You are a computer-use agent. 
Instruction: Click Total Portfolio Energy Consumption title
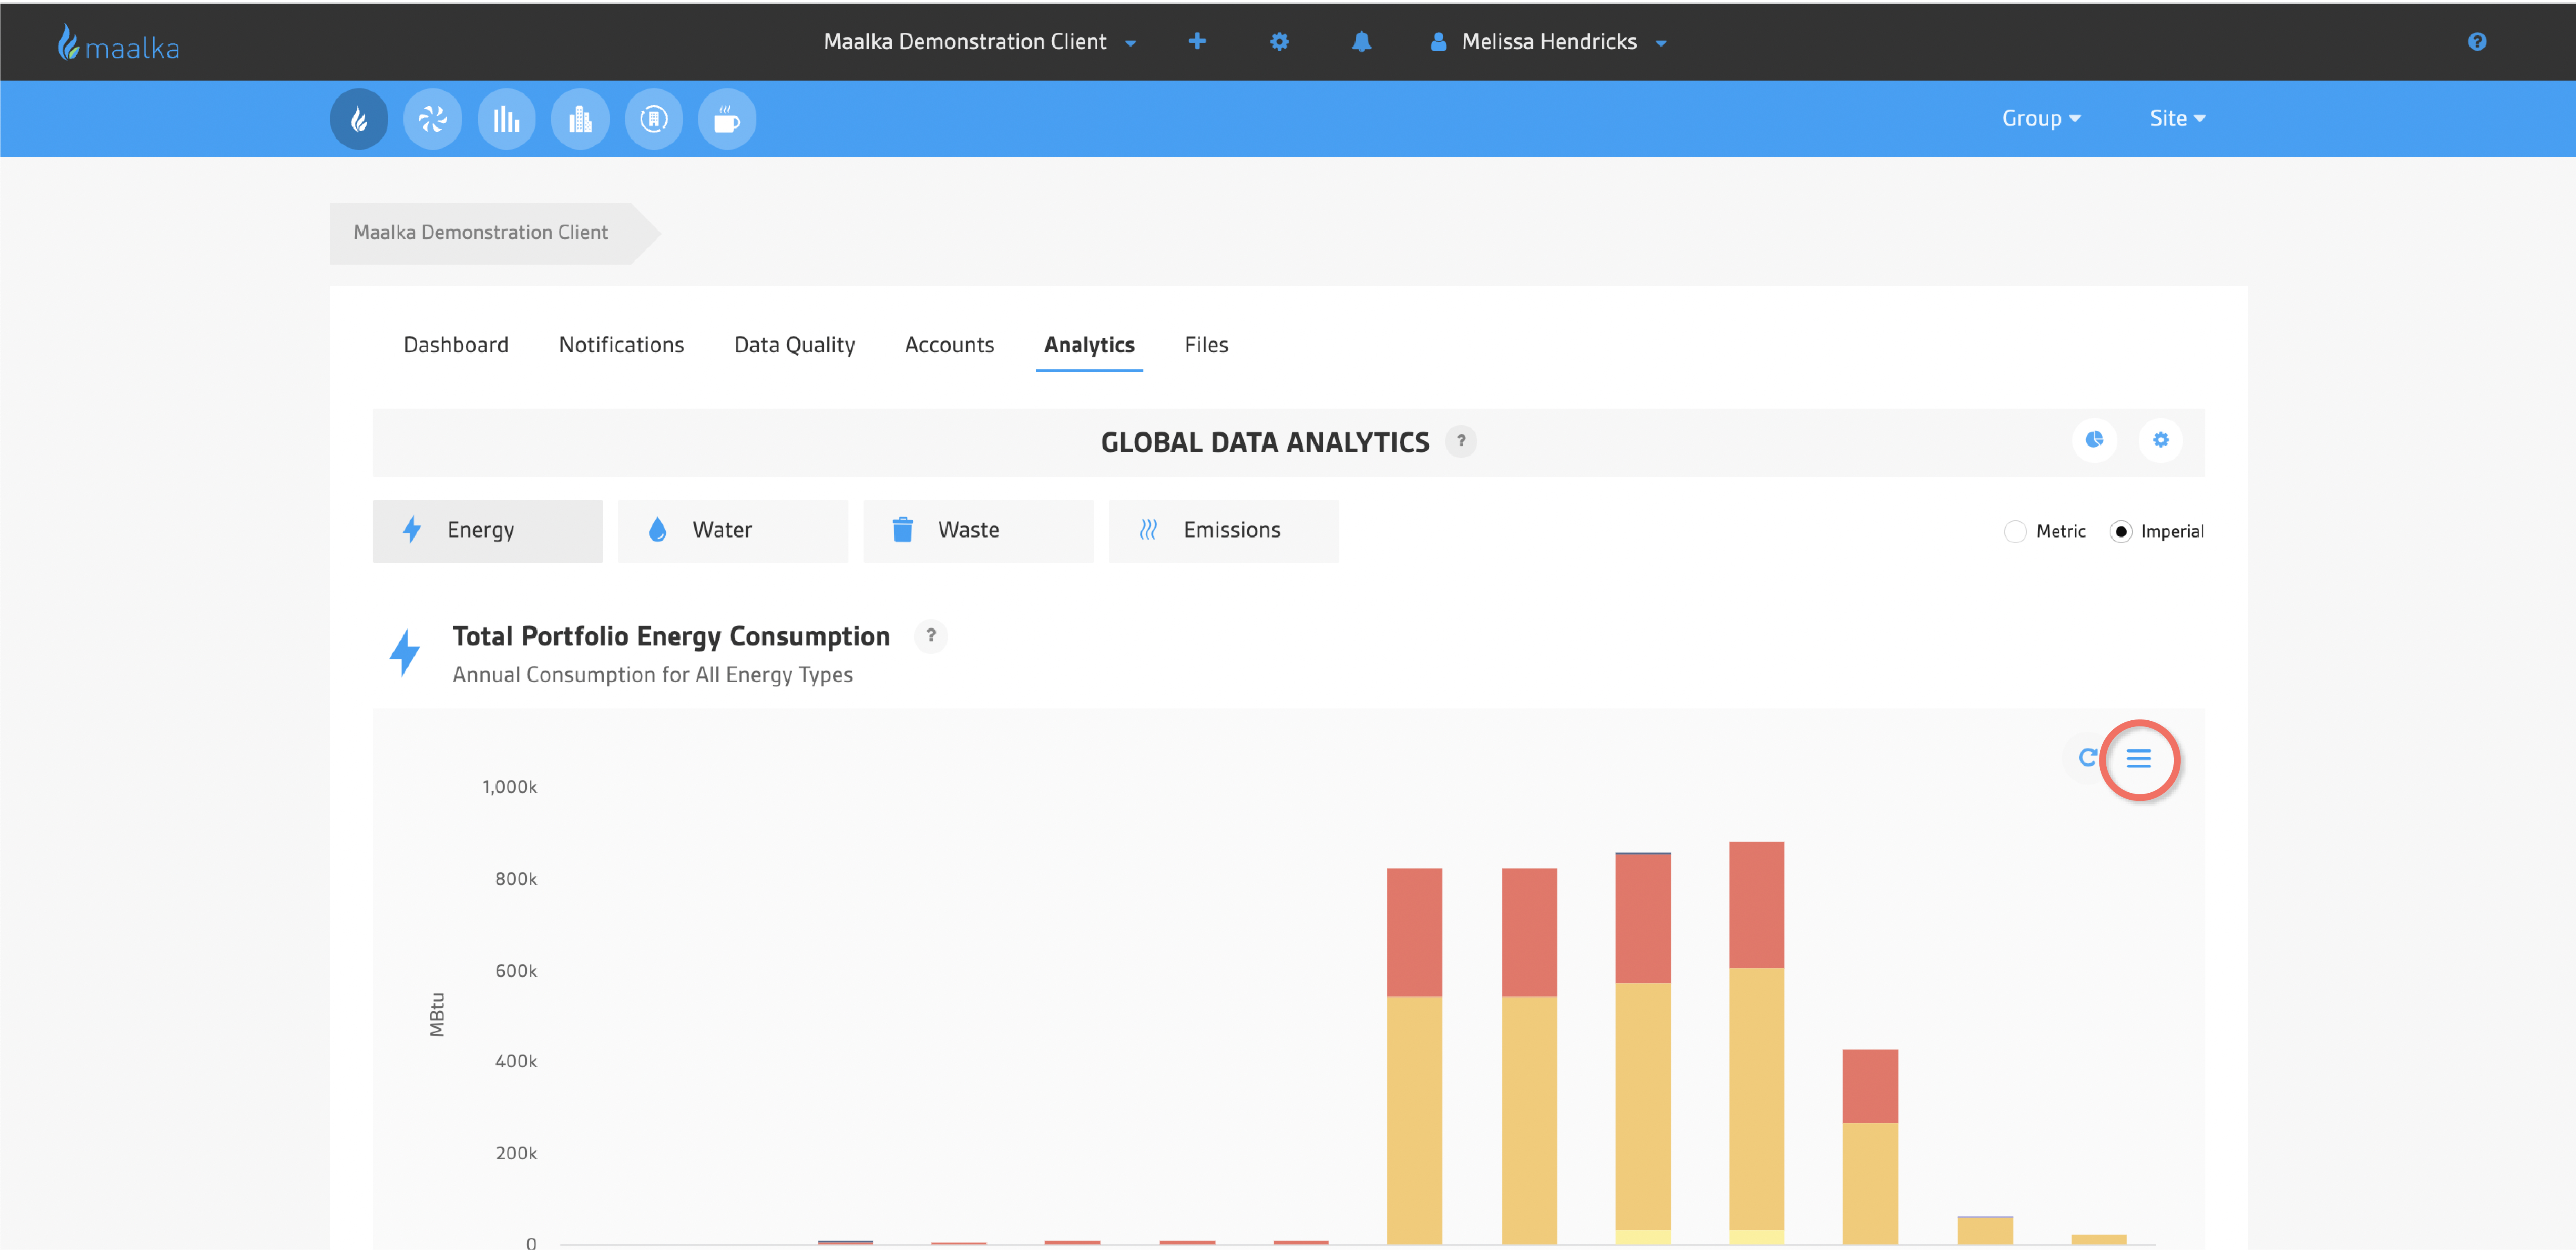pyautogui.click(x=671, y=637)
